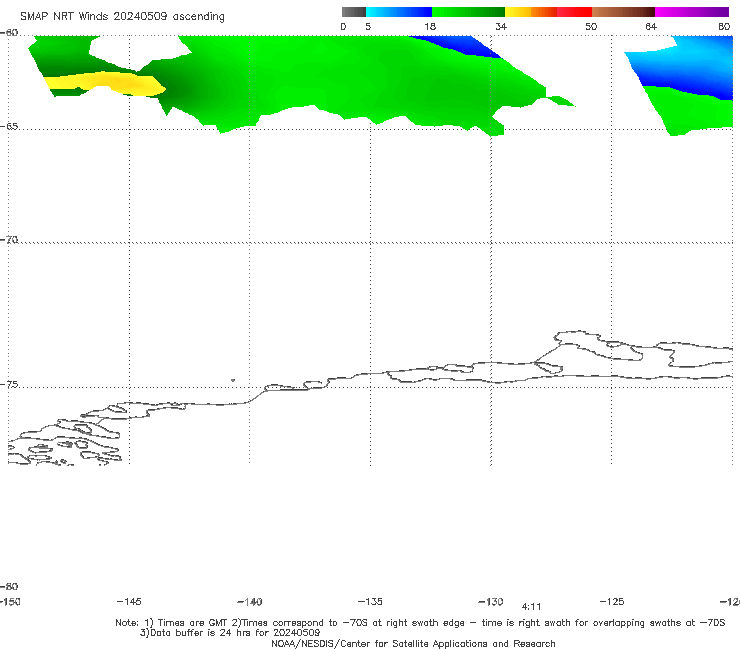
Task: Click the '50' color bar tick label
Action: click(591, 26)
